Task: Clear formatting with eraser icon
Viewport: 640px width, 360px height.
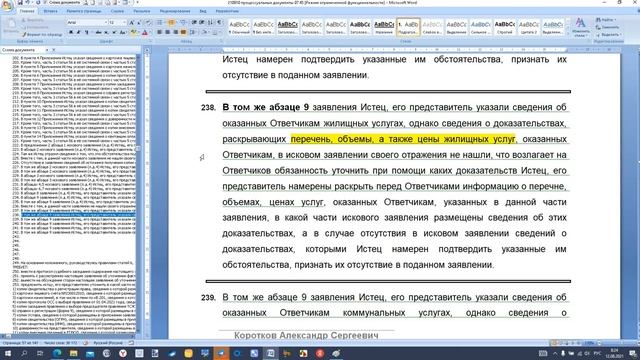Action: click(148, 22)
